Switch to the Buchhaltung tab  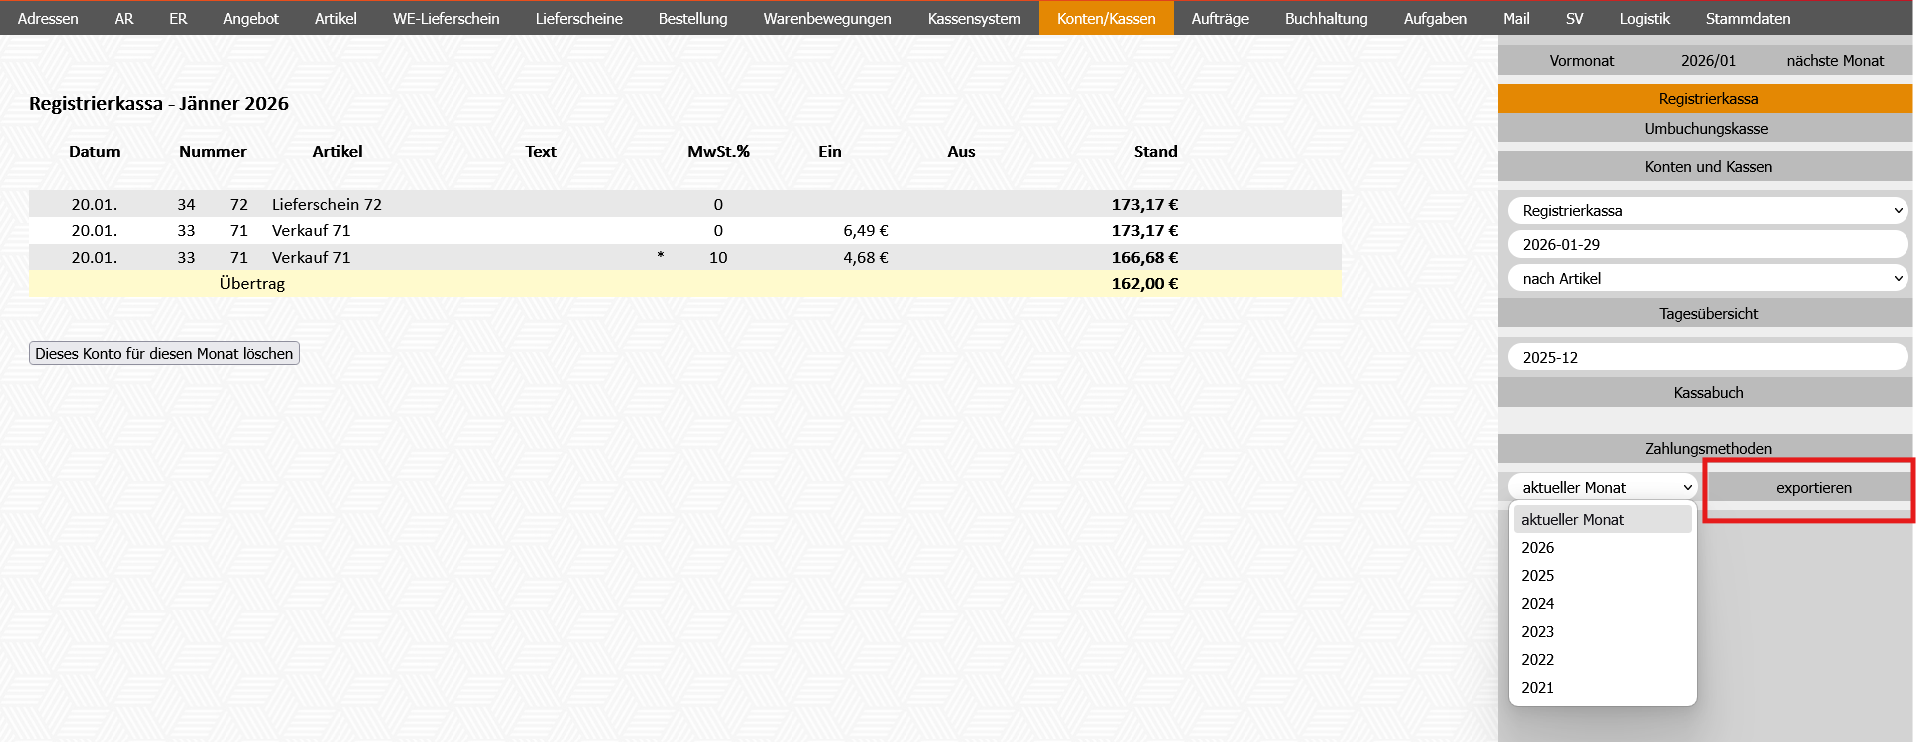[x=1325, y=18]
